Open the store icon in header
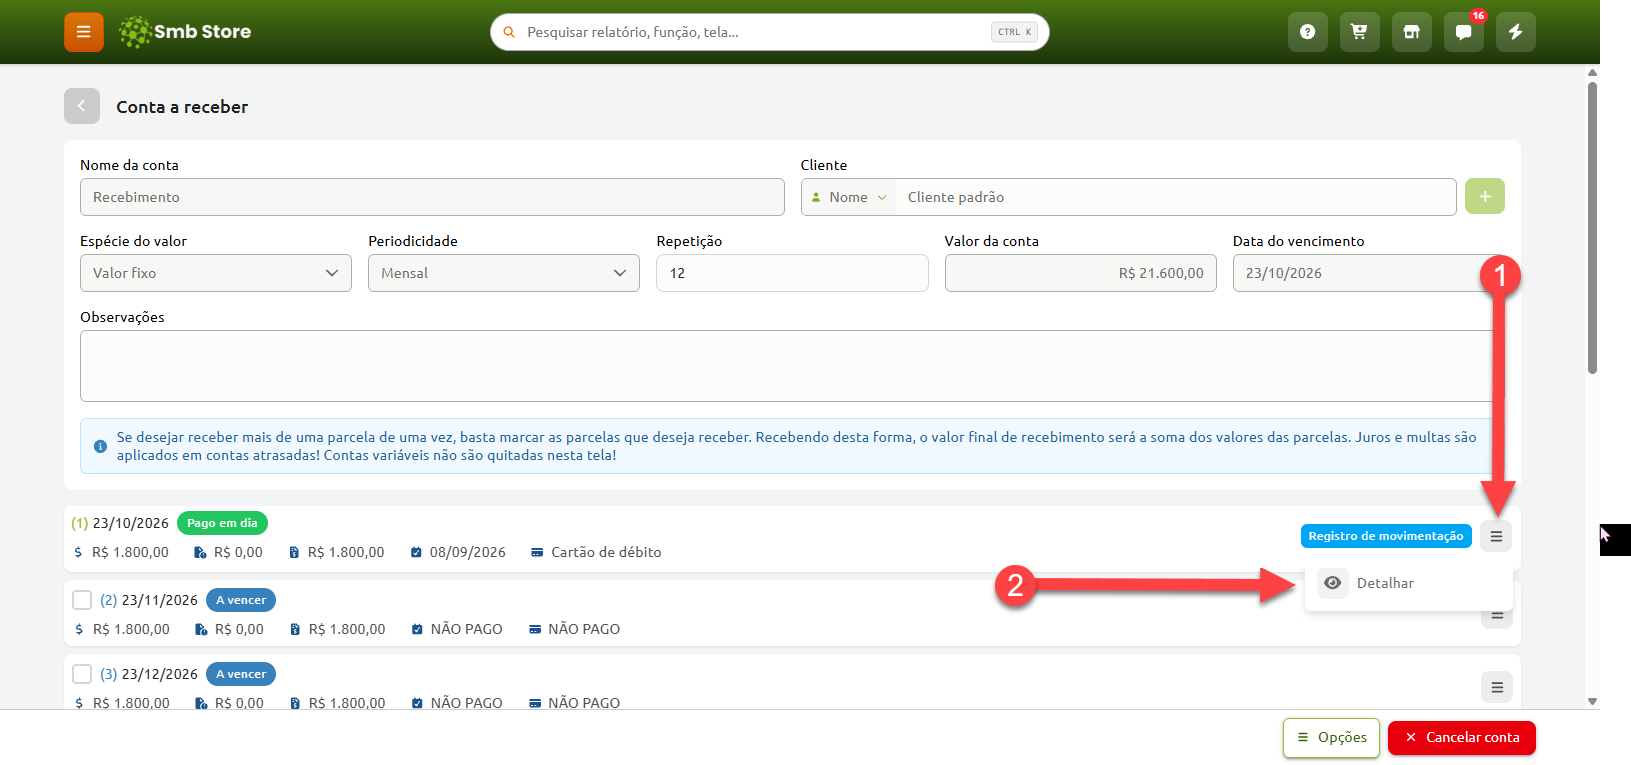The image size is (1631, 765). (x=1411, y=32)
